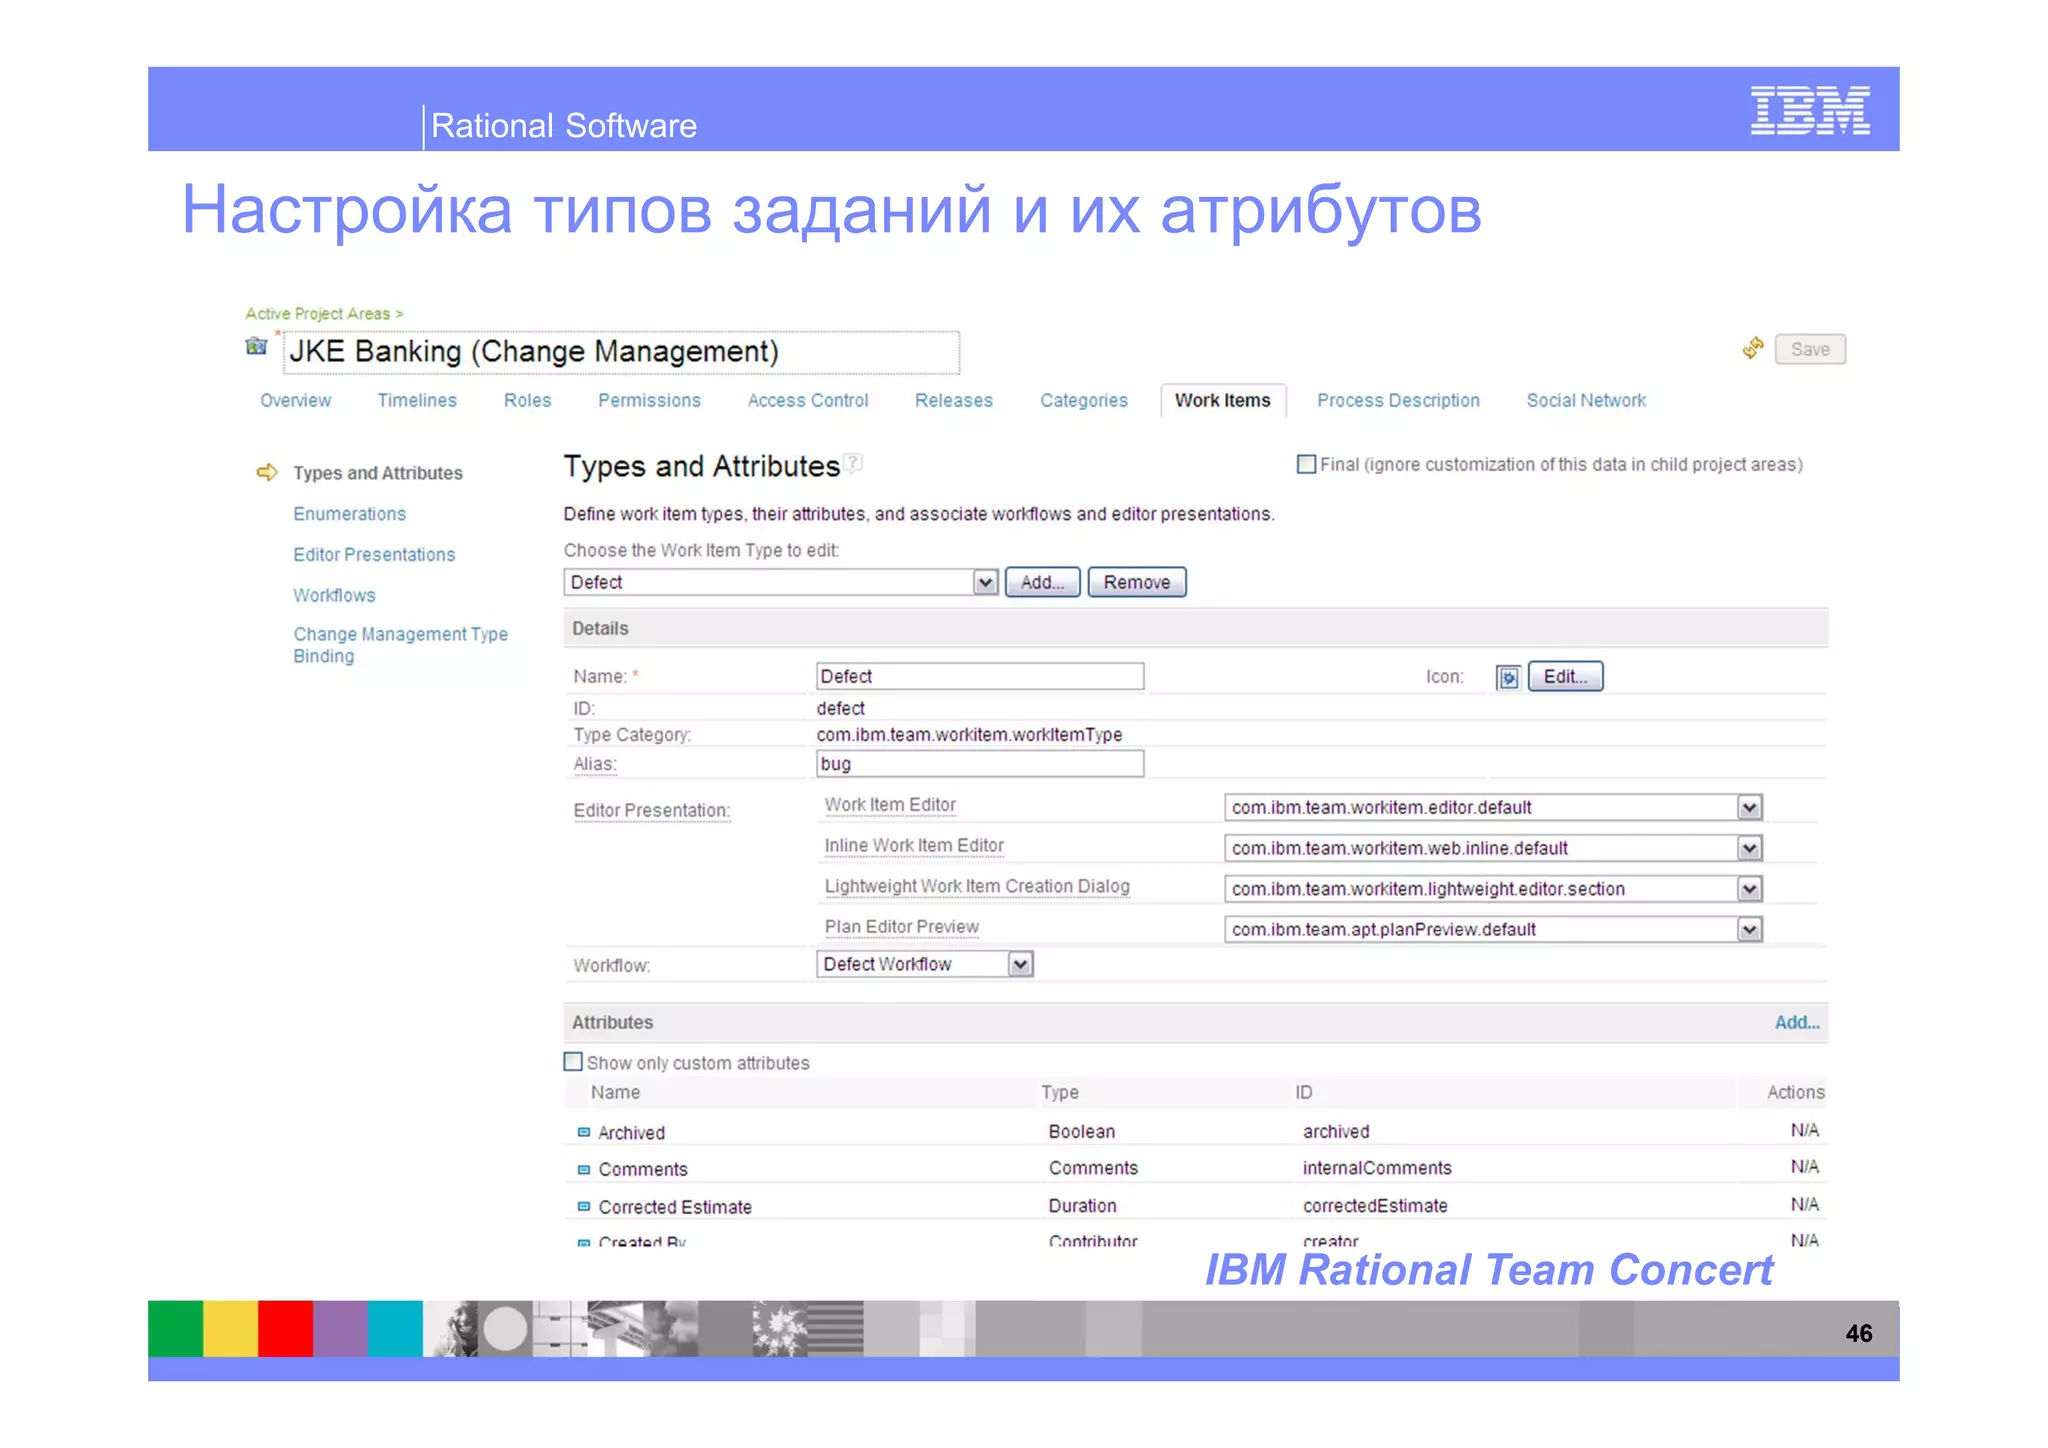The height and width of the screenshot is (1448, 2048).
Task: Click the work item type icon preview
Action: (x=1508, y=678)
